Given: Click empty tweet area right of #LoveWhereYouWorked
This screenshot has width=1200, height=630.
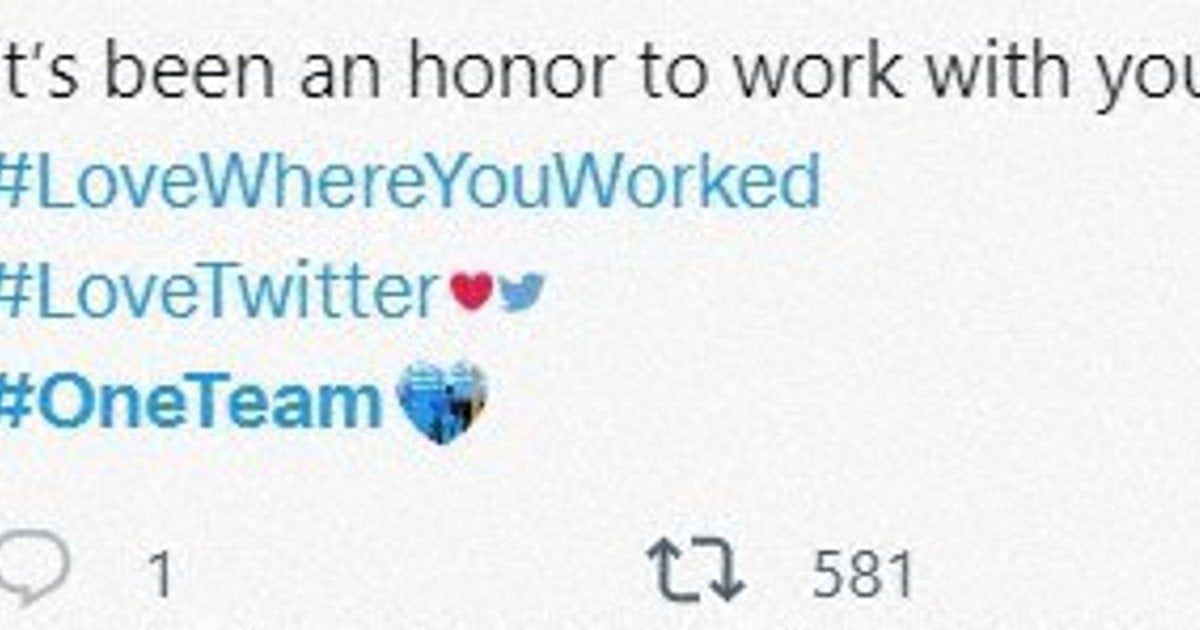Looking at the screenshot, I should pos(1000,183).
